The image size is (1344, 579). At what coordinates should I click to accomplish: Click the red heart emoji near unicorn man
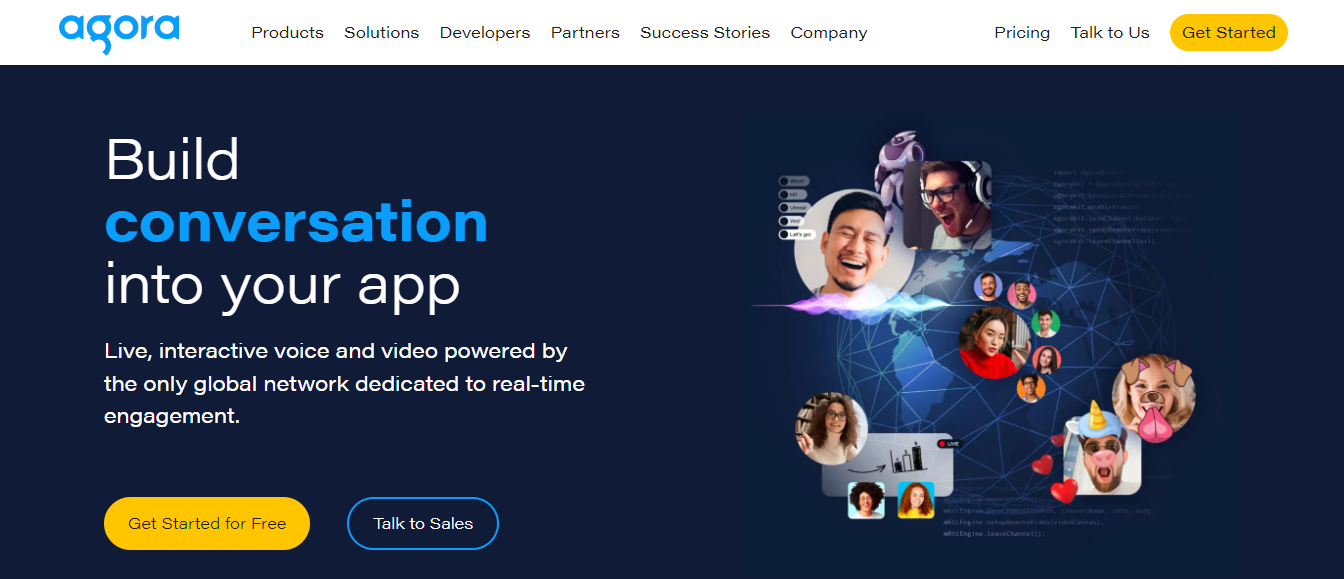1063,489
